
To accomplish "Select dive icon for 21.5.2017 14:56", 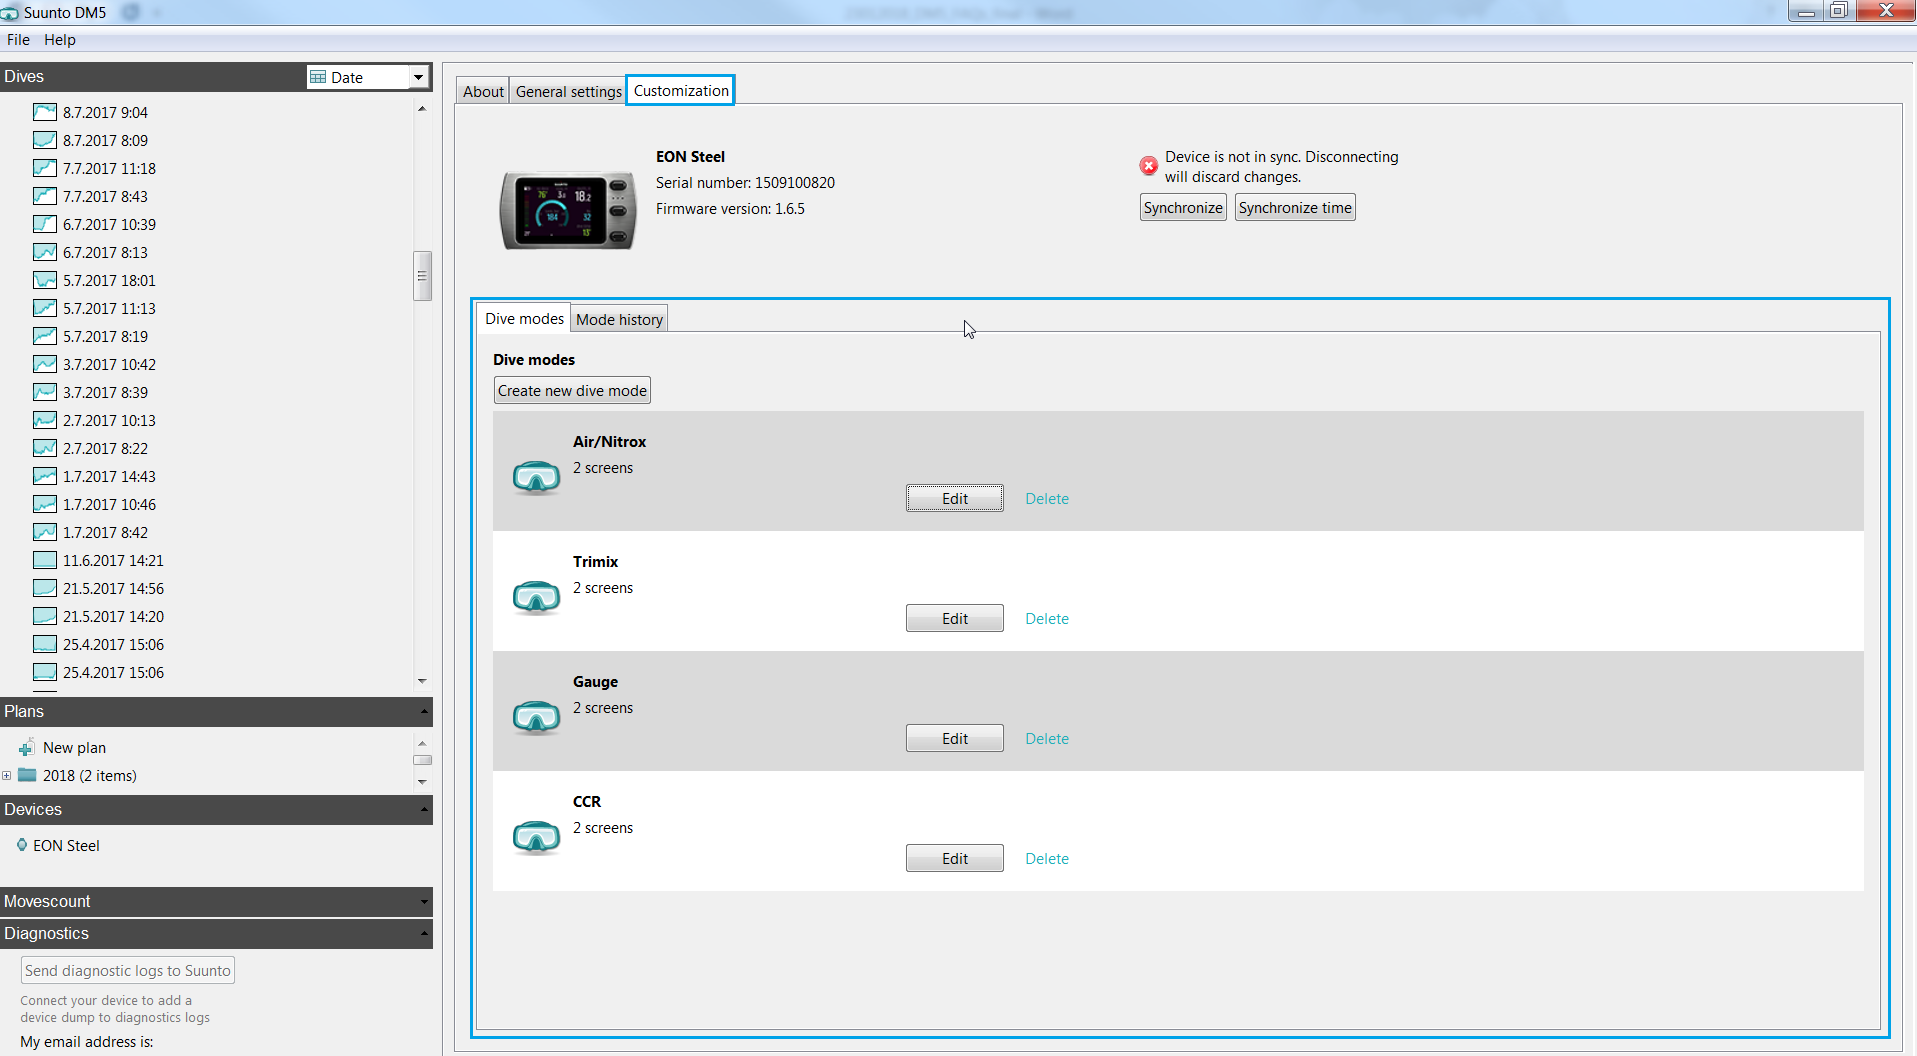I will click(45, 588).
